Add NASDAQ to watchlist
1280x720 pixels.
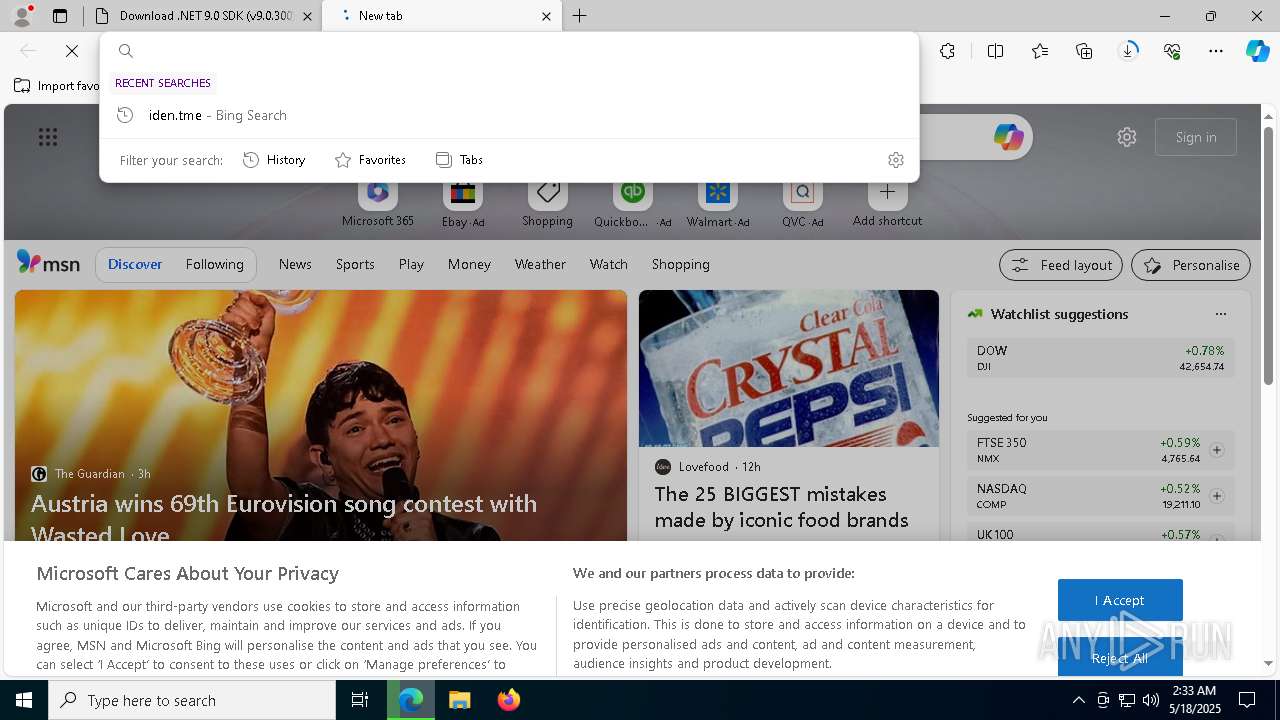(x=1217, y=496)
